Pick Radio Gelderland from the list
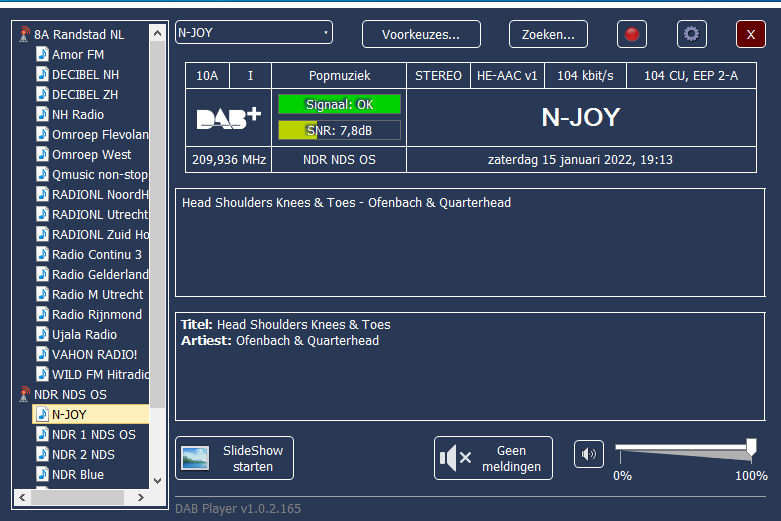The image size is (781, 521). [x=100, y=274]
